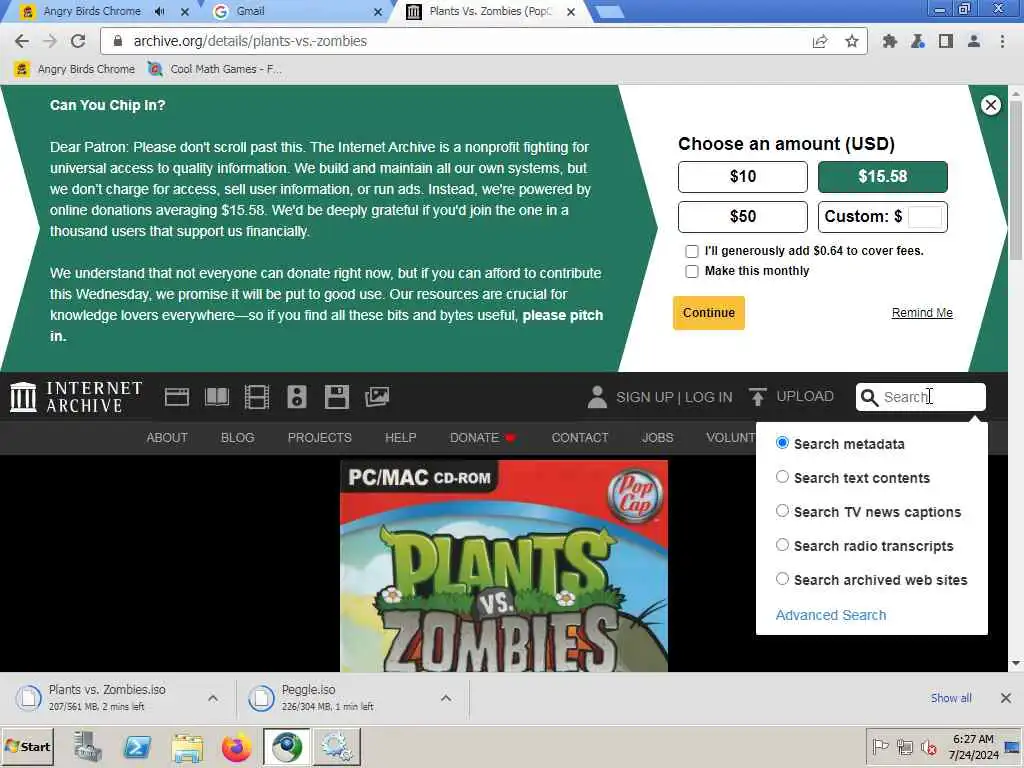Click the volume icon in system tray
Viewport: 1024px width, 768px height.
coord(928,746)
